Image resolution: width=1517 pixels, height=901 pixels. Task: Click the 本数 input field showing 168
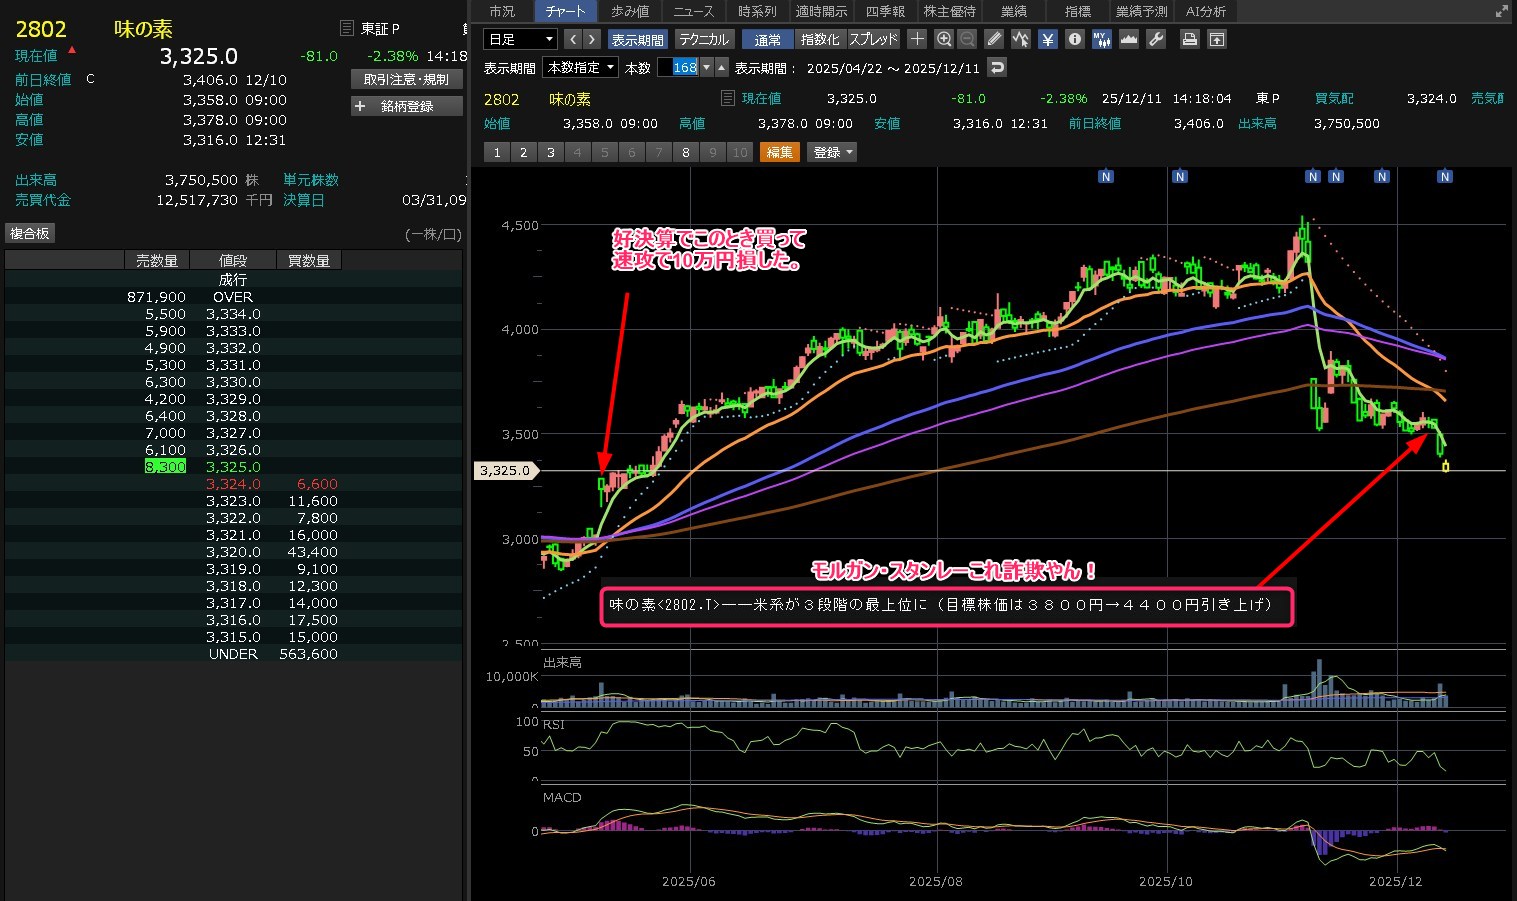point(684,67)
